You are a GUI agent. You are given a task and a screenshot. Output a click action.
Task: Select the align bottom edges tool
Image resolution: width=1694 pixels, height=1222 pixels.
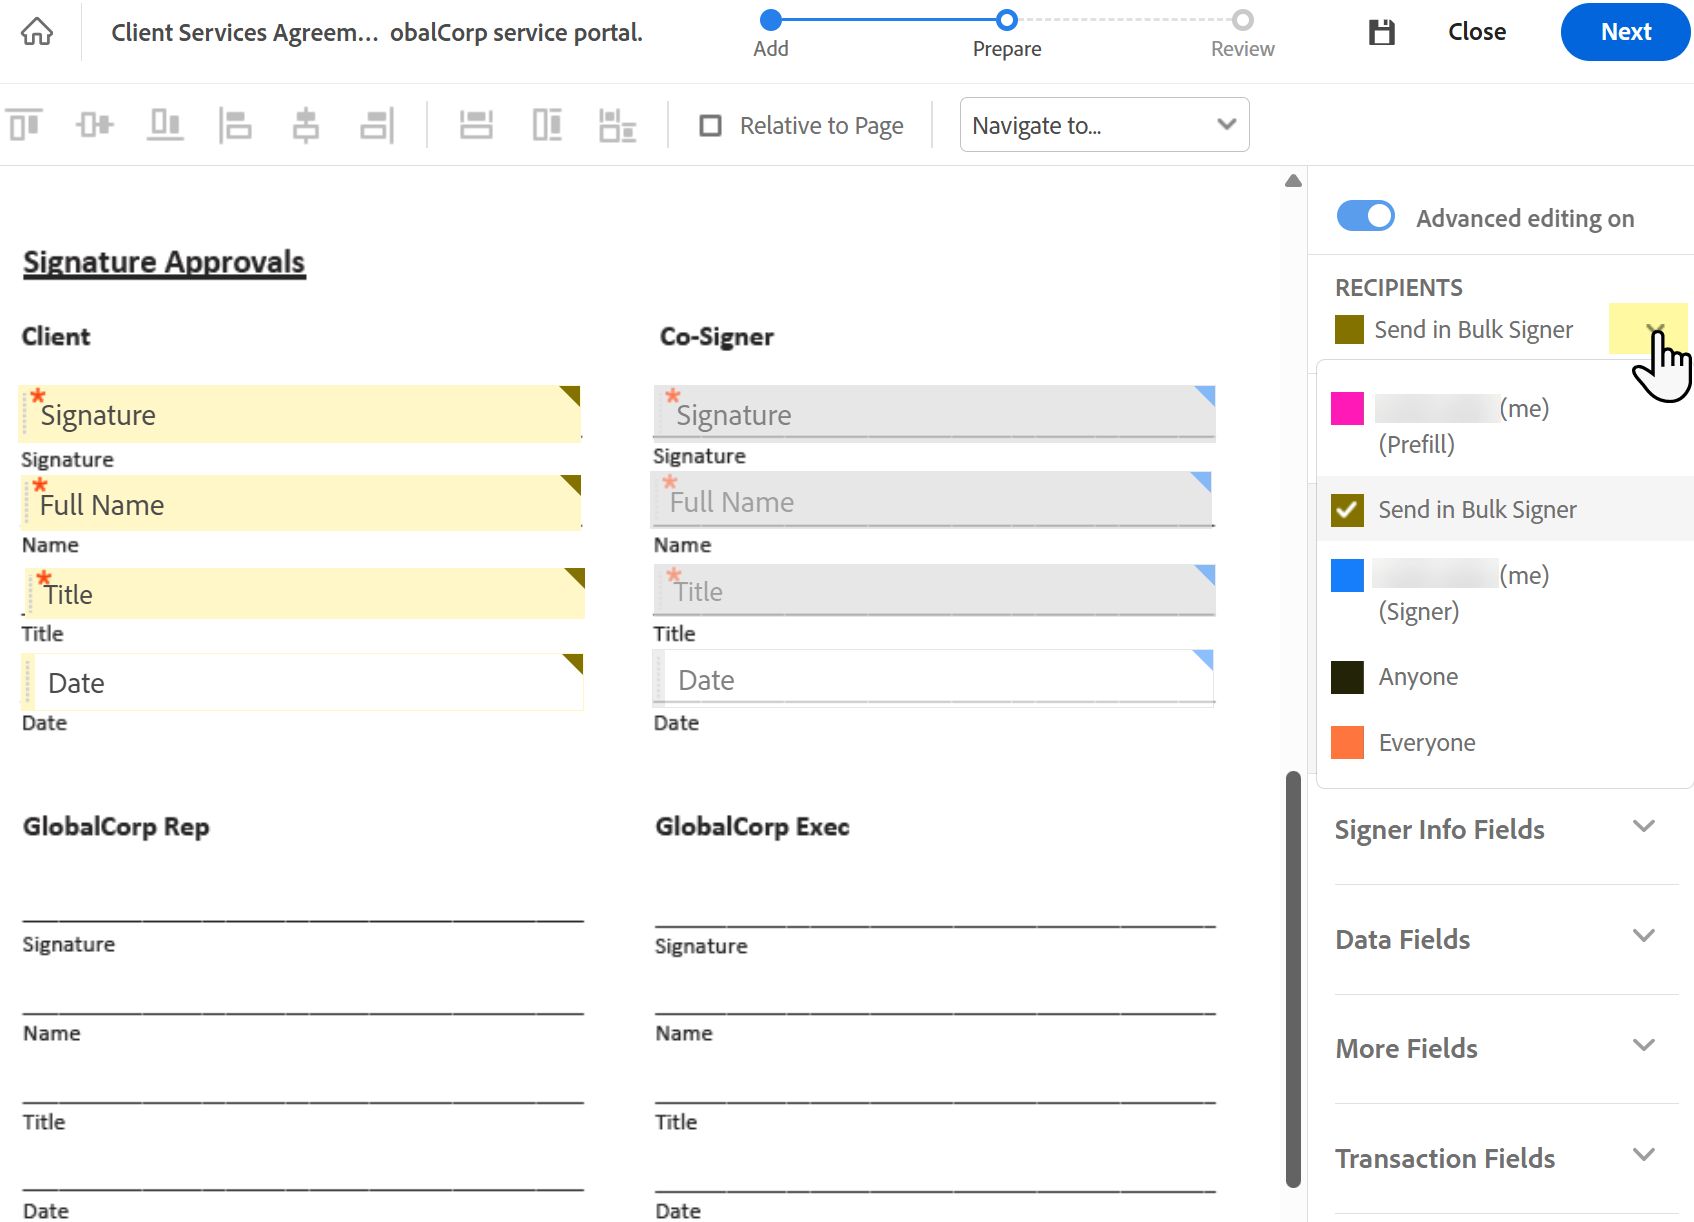[x=165, y=125]
